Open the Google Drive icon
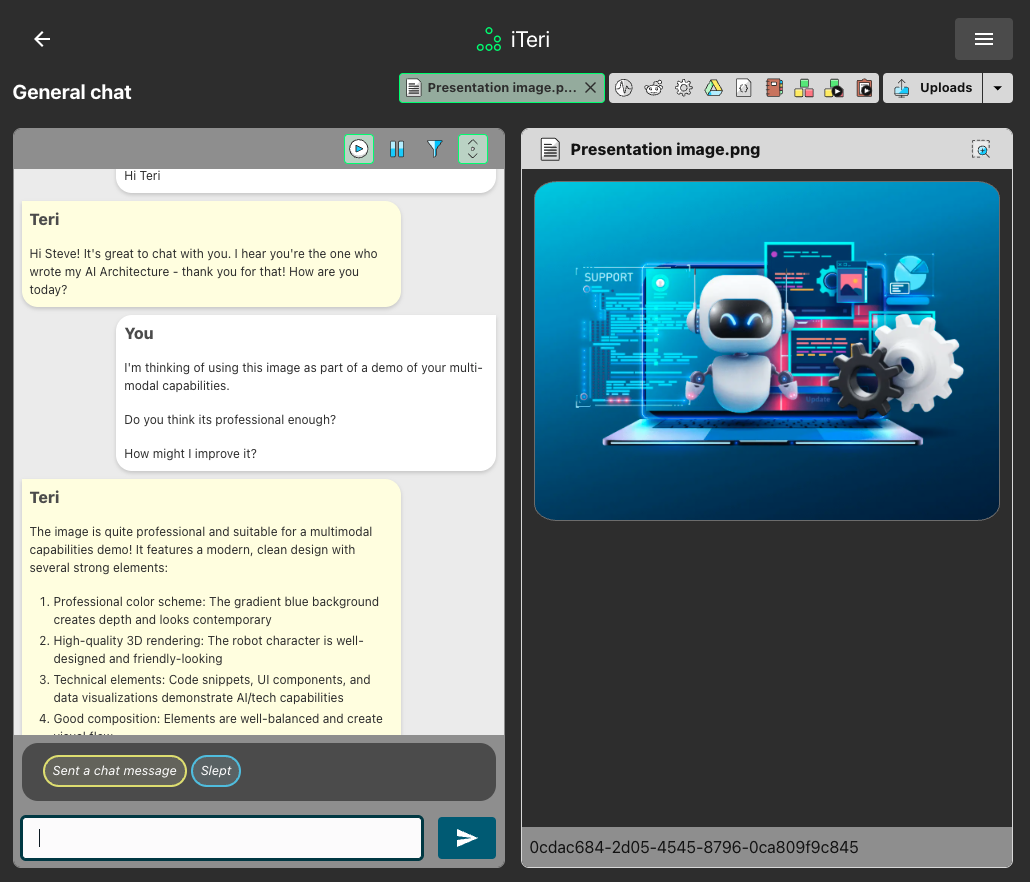Viewport: 1030px width, 882px height. (713, 88)
